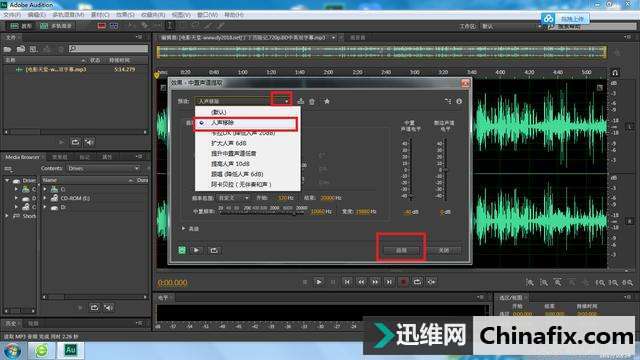The height and width of the screenshot is (360, 640).
Task: Expand the D: drive in Name list
Action: 45,207
